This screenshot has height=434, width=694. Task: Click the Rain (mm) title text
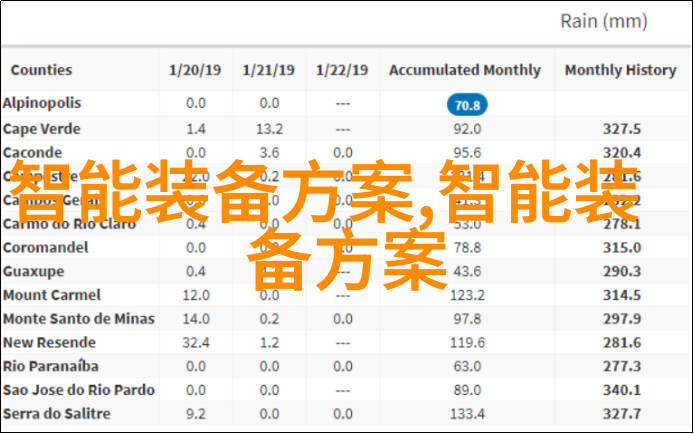604,21
